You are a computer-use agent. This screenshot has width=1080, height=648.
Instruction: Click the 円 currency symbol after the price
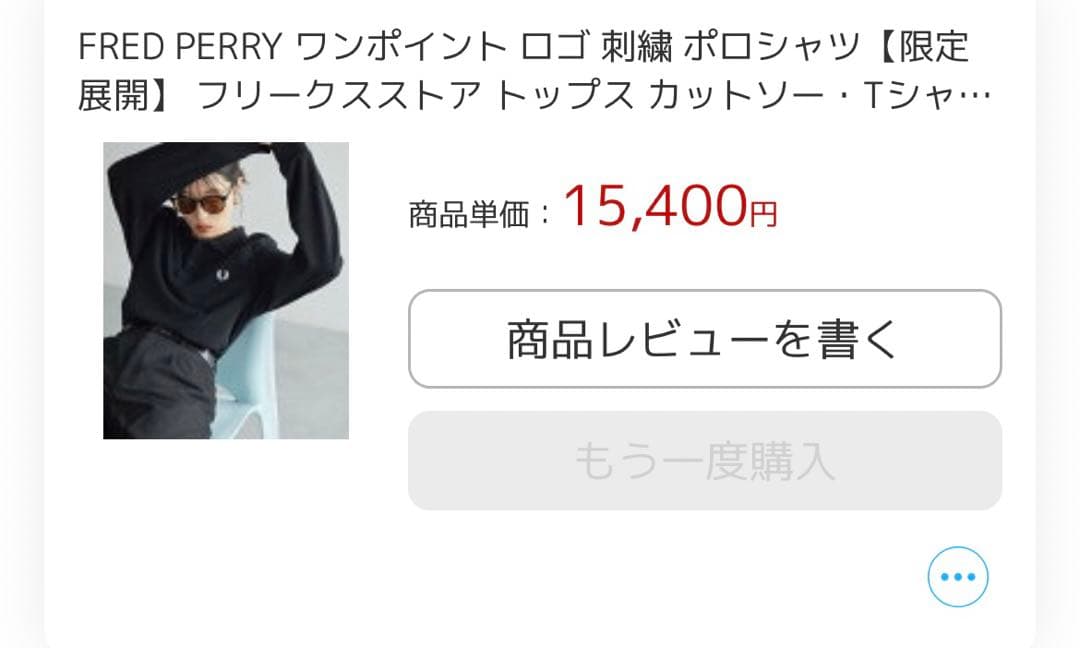coord(763,214)
